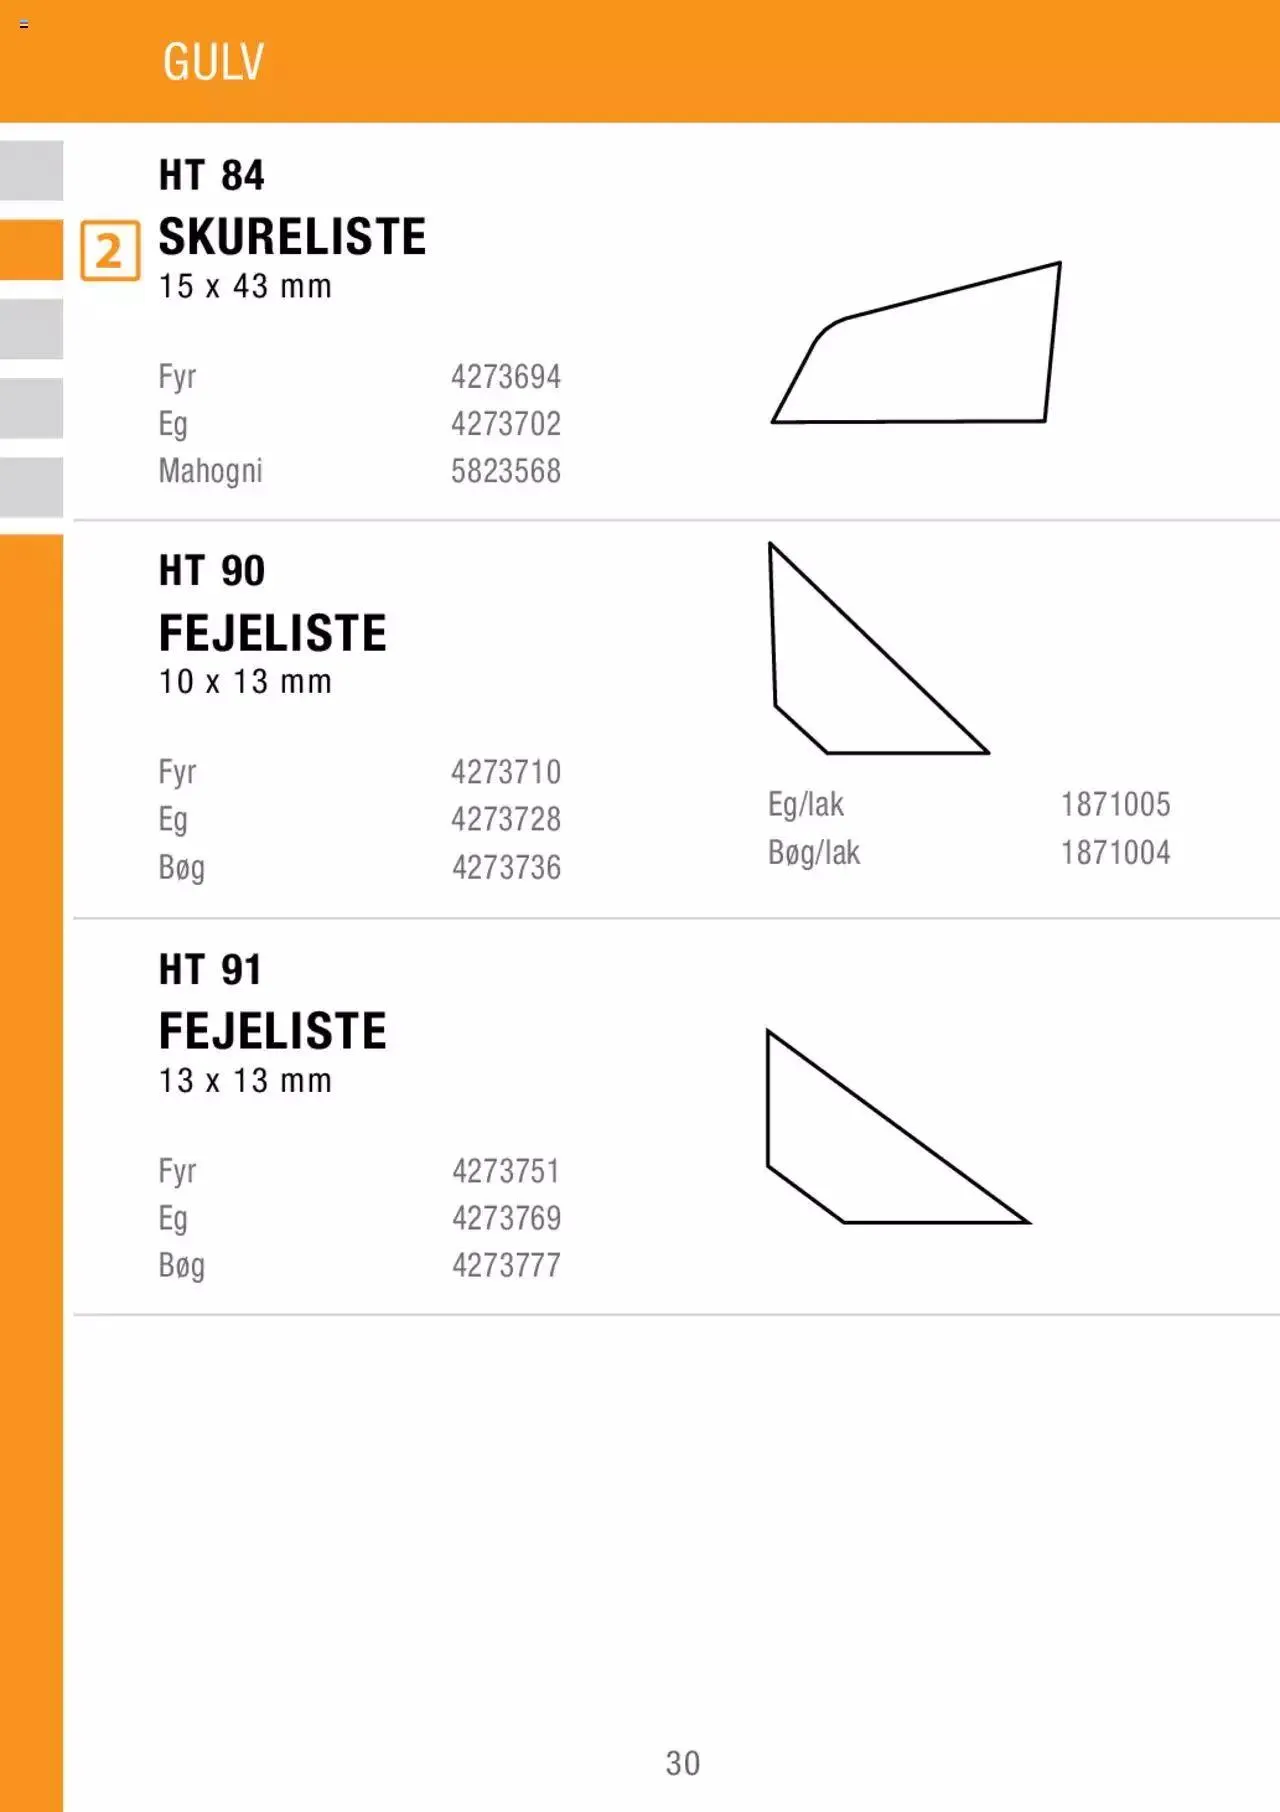
Task: Click Mahogni item number 5823568
Action: pos(506,471)
